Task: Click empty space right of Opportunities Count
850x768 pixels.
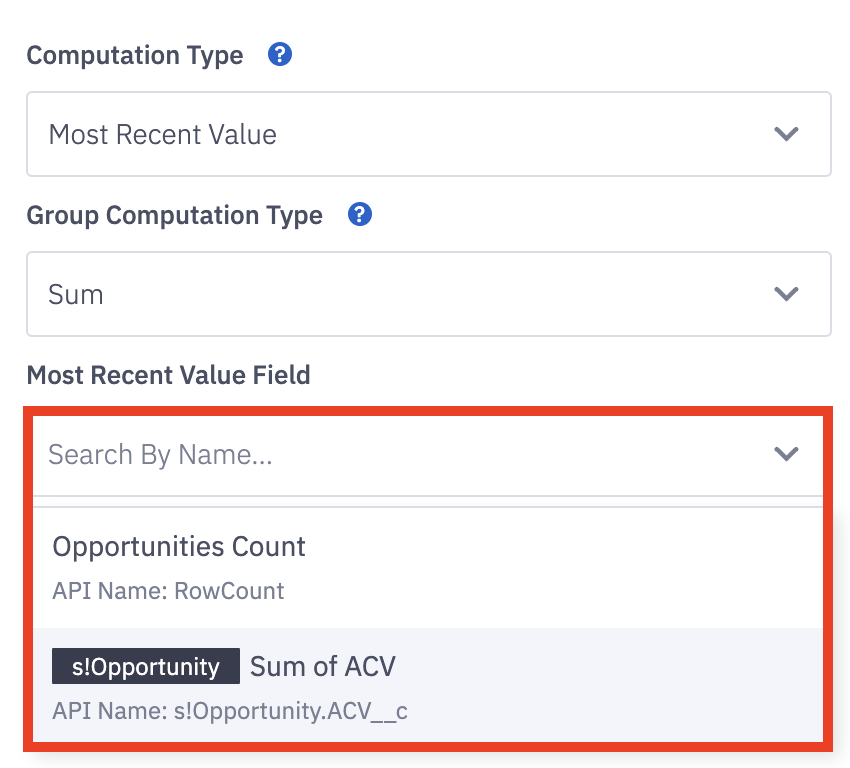Action: [580, 548]
